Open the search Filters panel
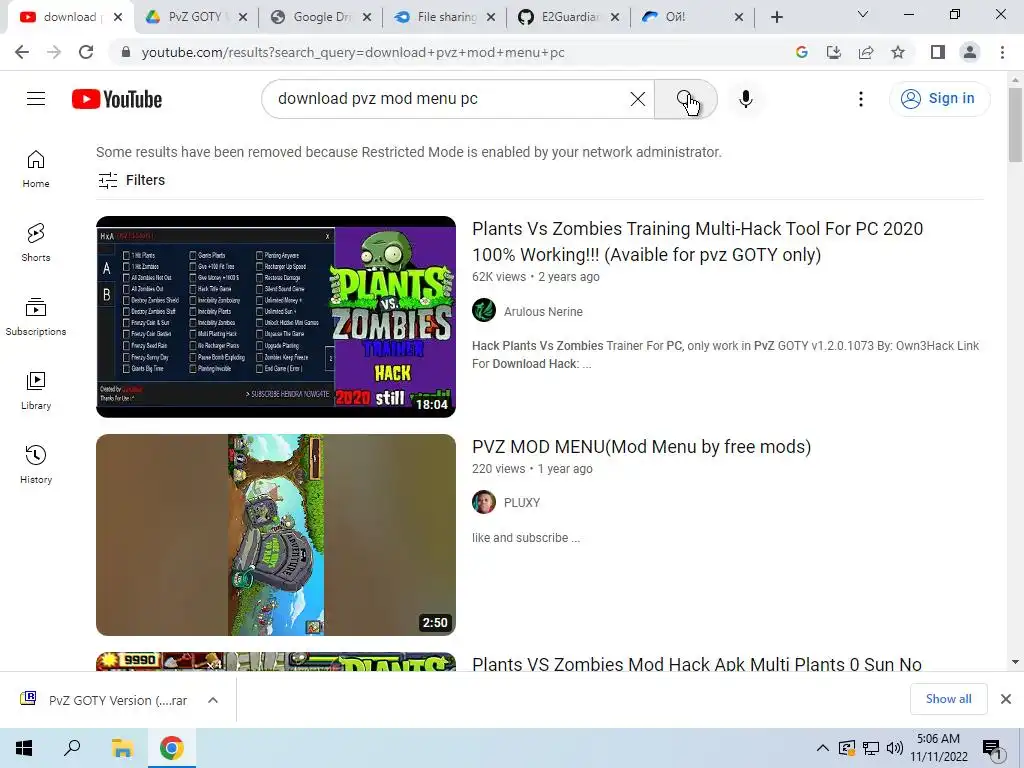 click(131, 180)
